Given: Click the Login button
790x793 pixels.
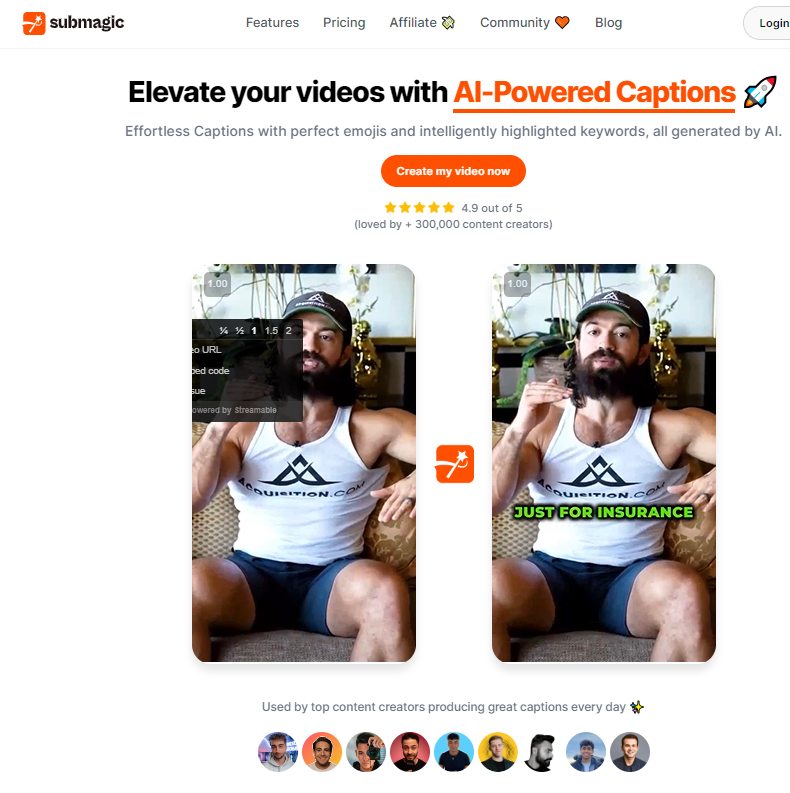Looking at the screenshot, I should [x=767, y=23].
